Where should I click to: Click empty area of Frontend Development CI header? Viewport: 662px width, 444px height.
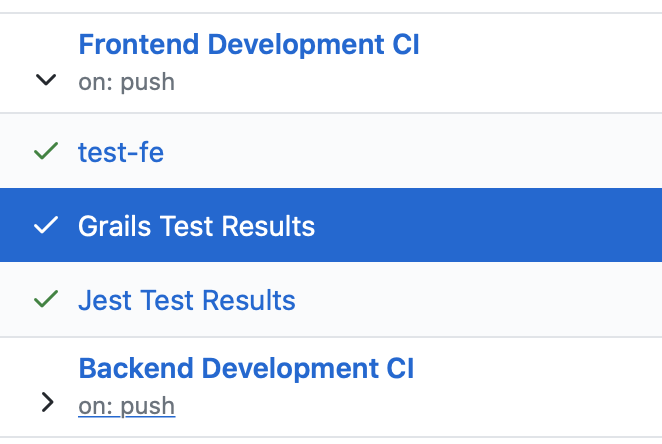coord(540,62)
